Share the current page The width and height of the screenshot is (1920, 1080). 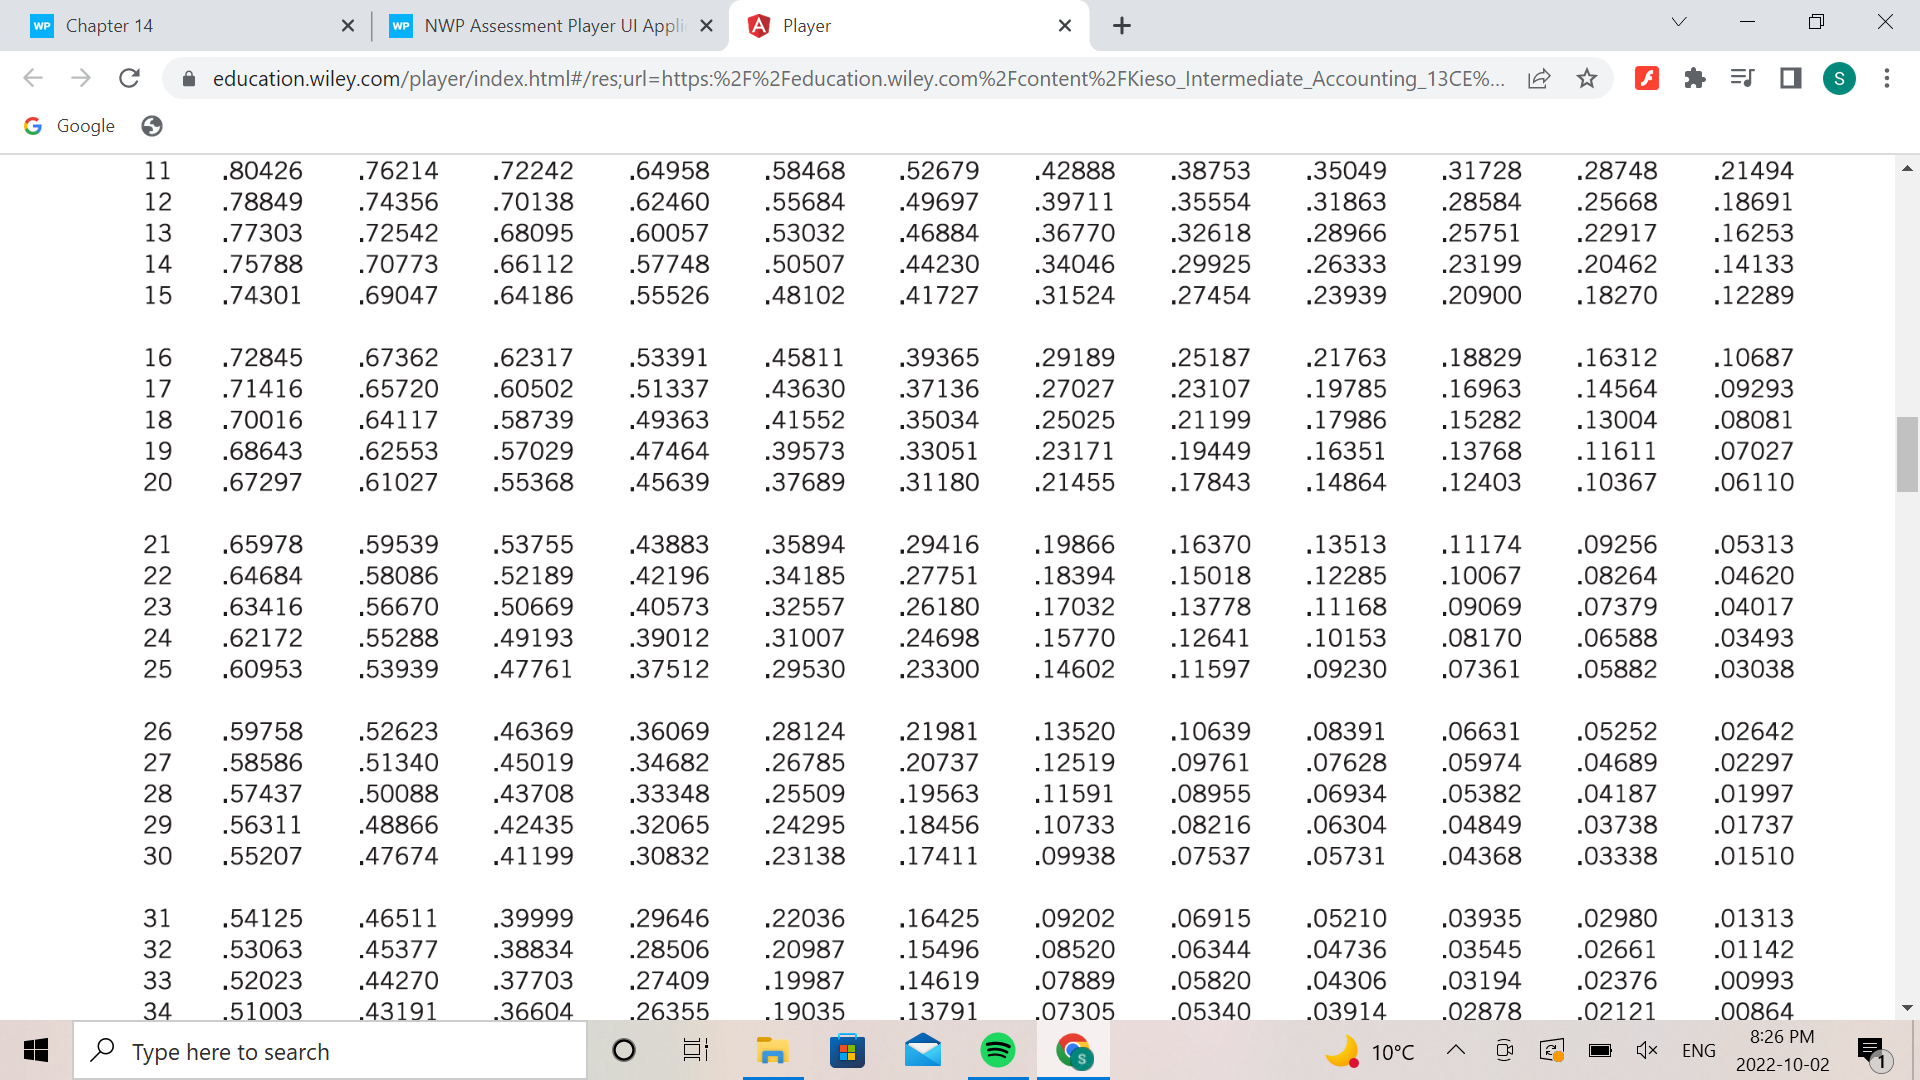(1538, 78)
